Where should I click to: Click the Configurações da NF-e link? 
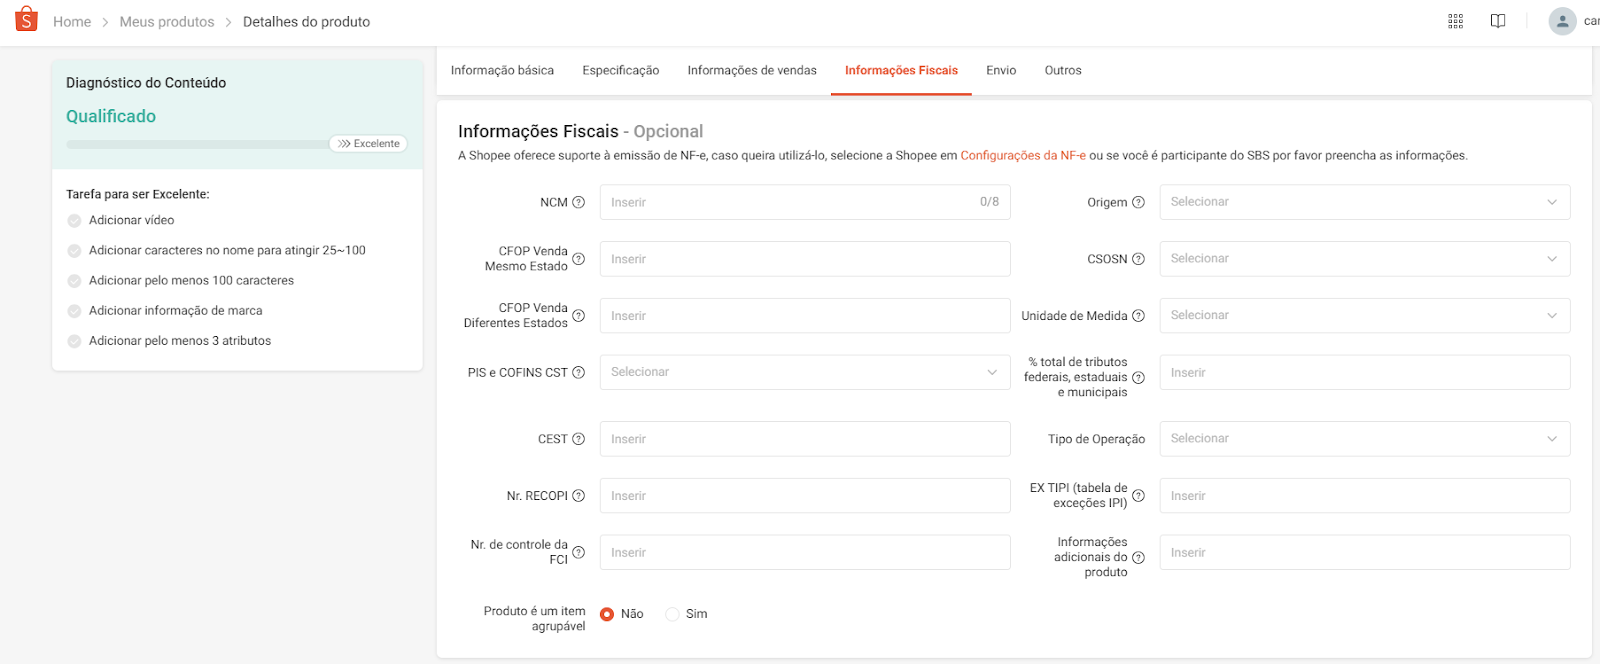click(1022, 155)
